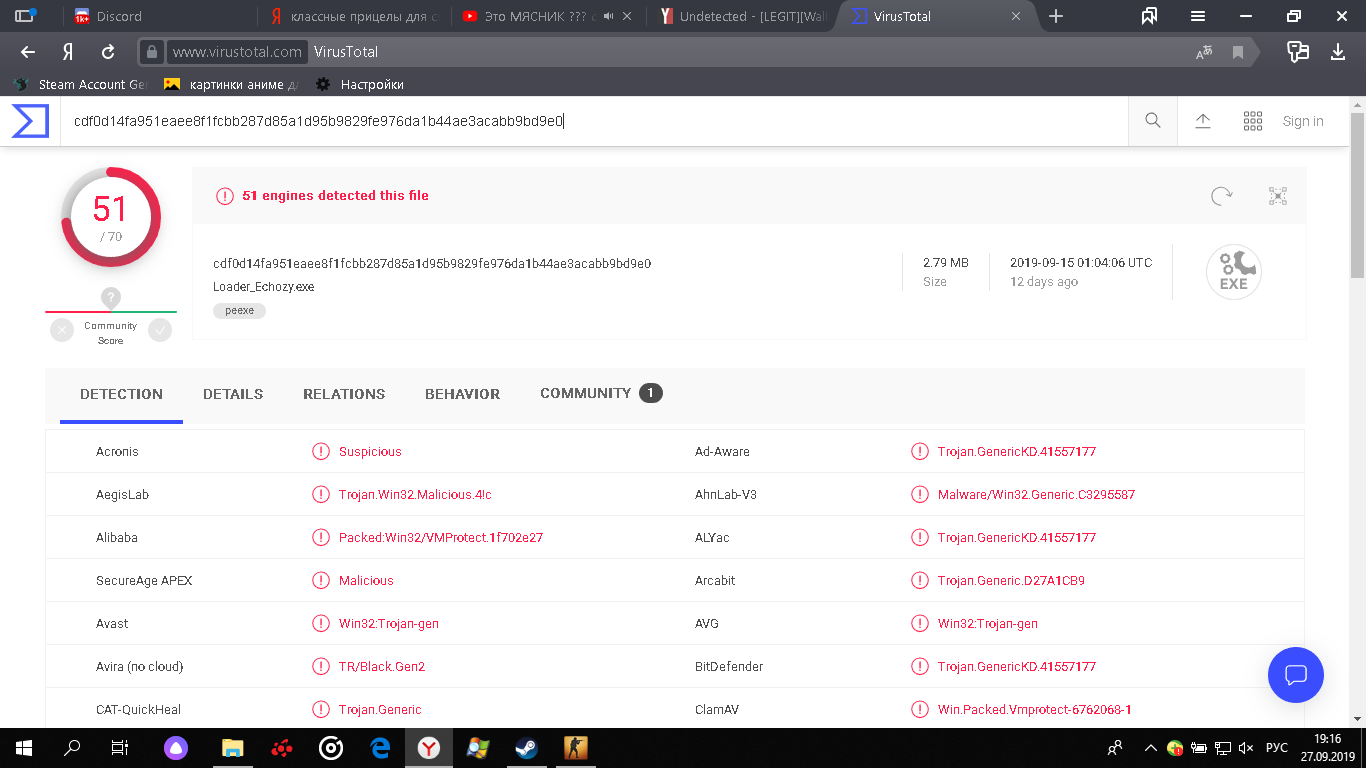Open the upload file icon

[x=1203, y=121]
